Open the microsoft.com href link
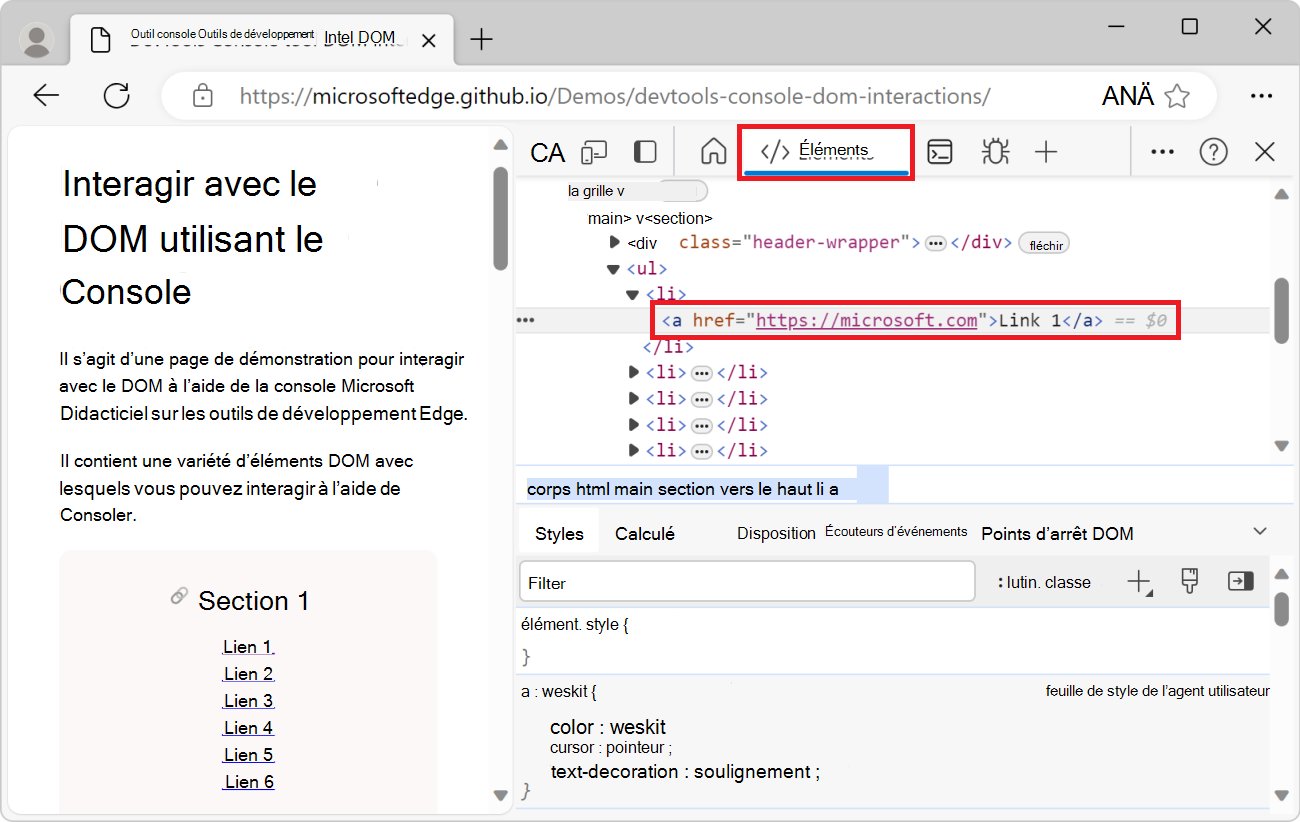The height and width of the screenshot is (822, 1300). (866, 320)
